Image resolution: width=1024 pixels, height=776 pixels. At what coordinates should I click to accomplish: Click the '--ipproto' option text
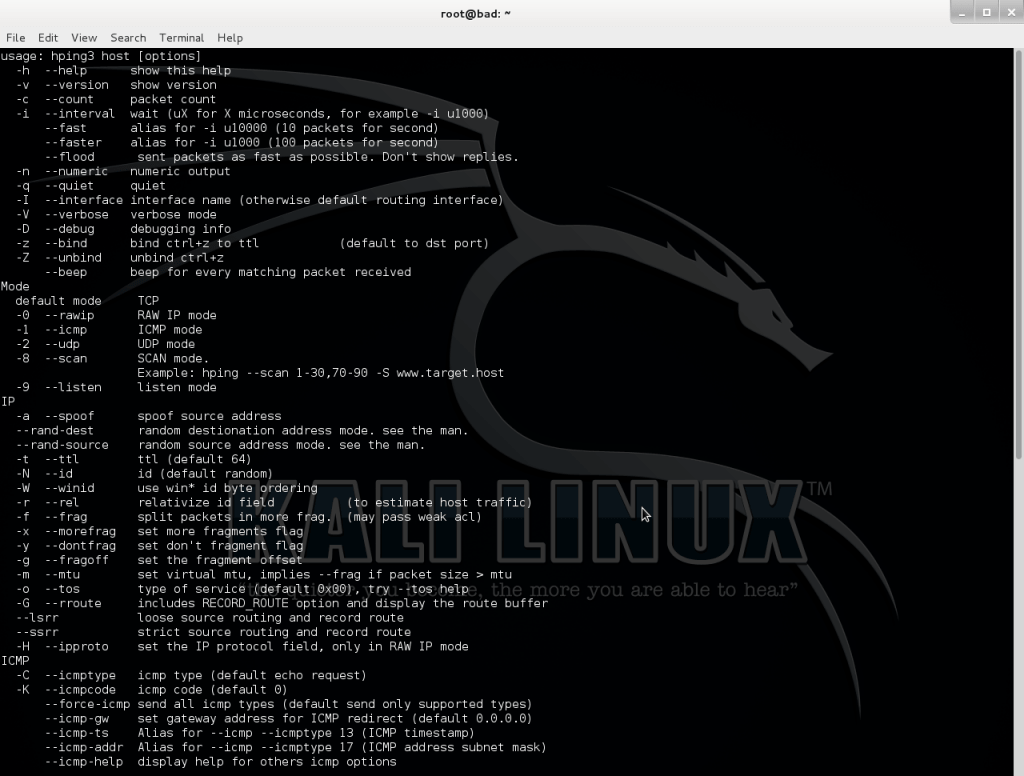(76, 646)
